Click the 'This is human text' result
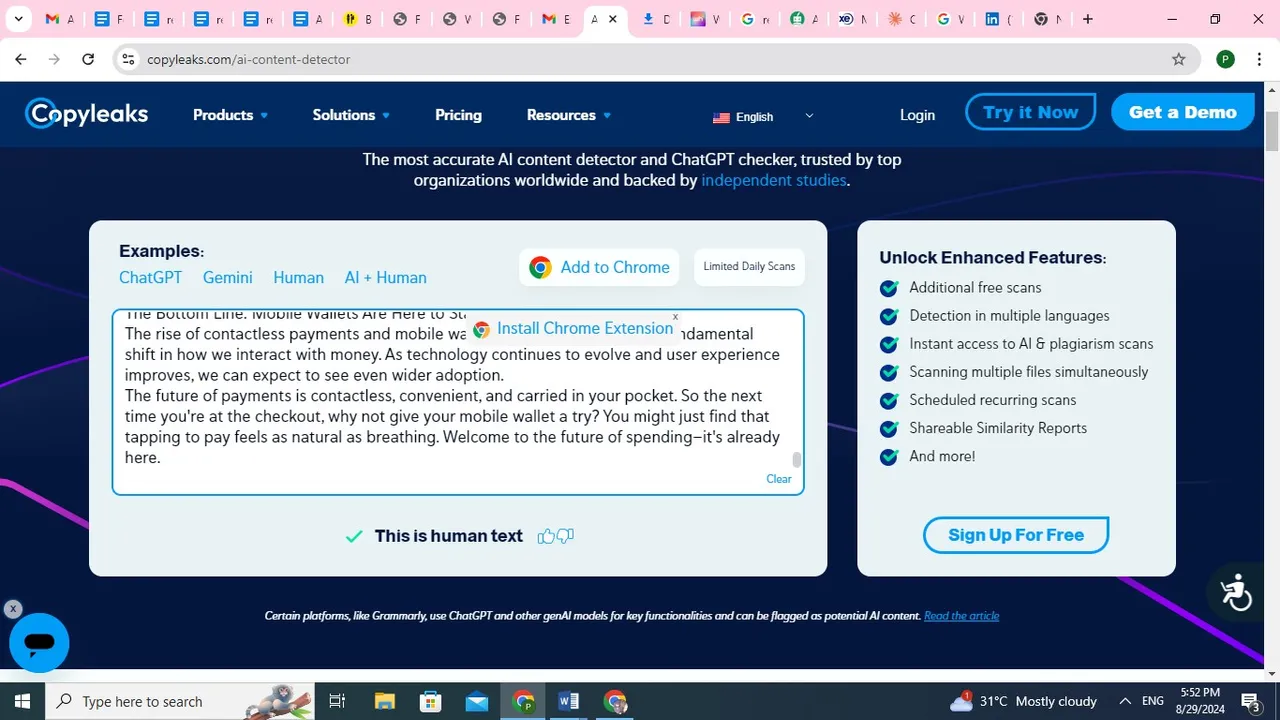The height and width of the screenshot is (720, 1280). point(448,536)
